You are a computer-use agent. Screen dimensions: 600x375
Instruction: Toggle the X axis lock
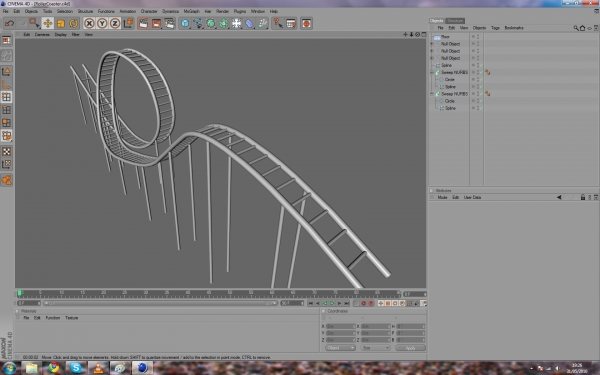(x=89, y=23)
